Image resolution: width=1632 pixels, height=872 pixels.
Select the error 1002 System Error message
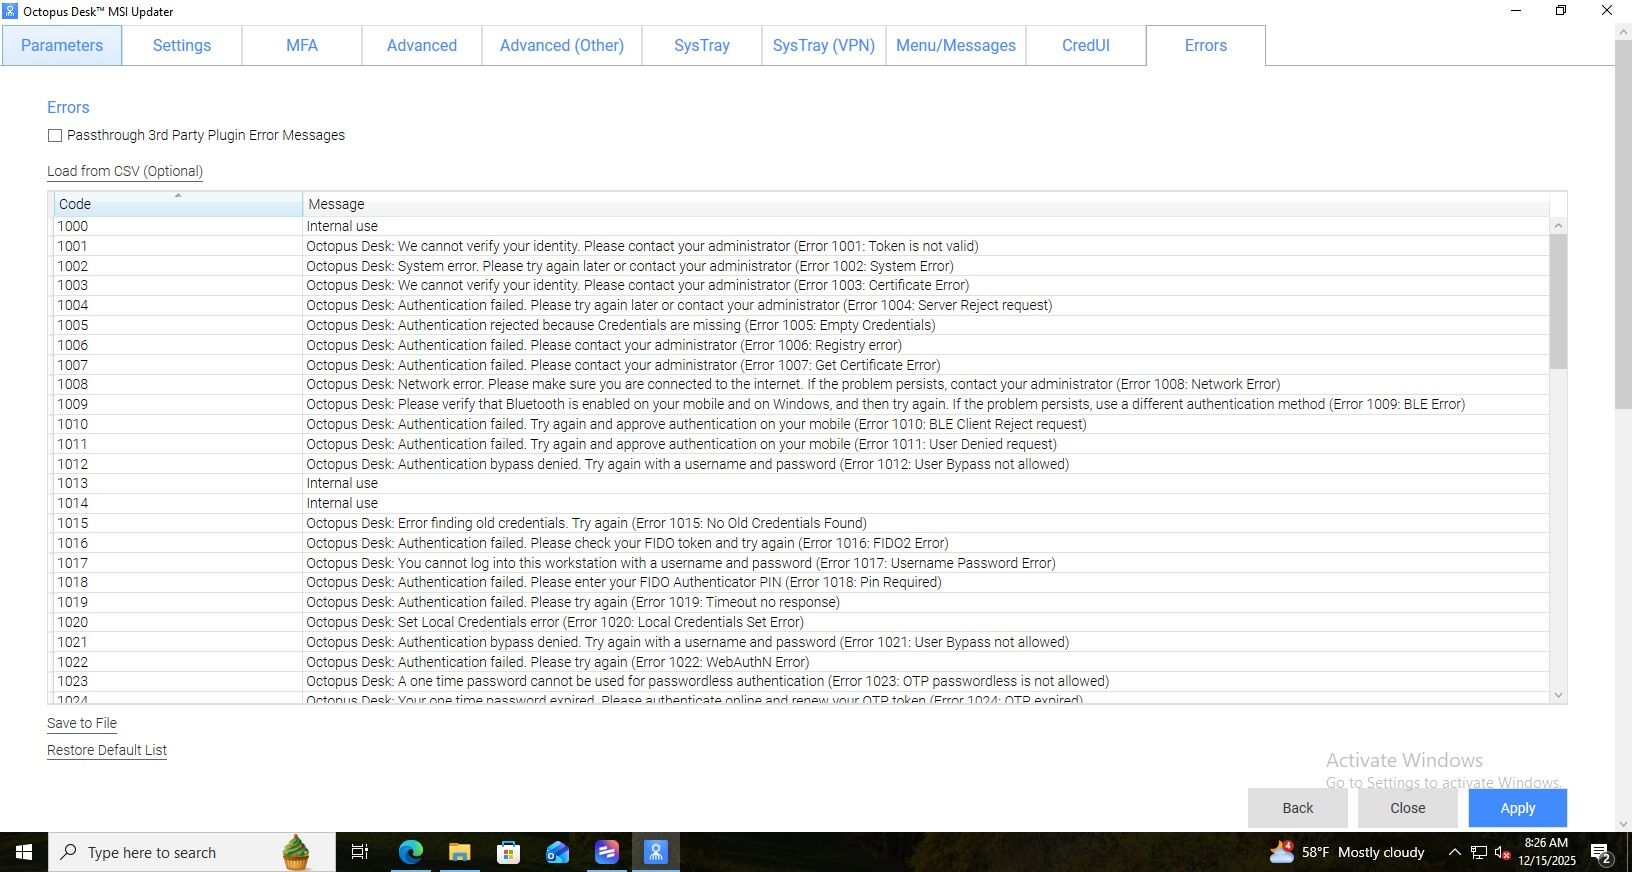tap(630, 266)
